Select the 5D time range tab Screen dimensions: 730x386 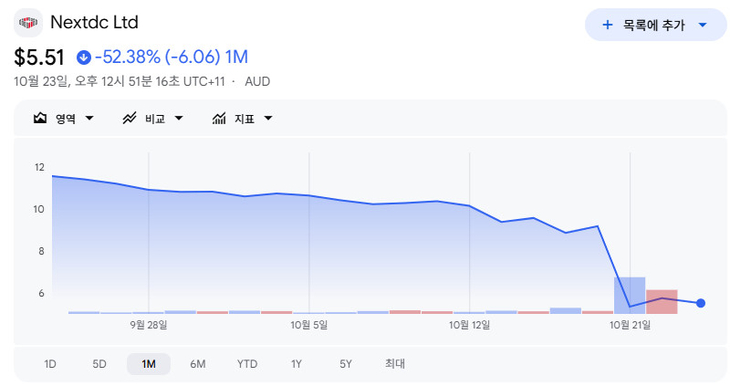[99, 364]
